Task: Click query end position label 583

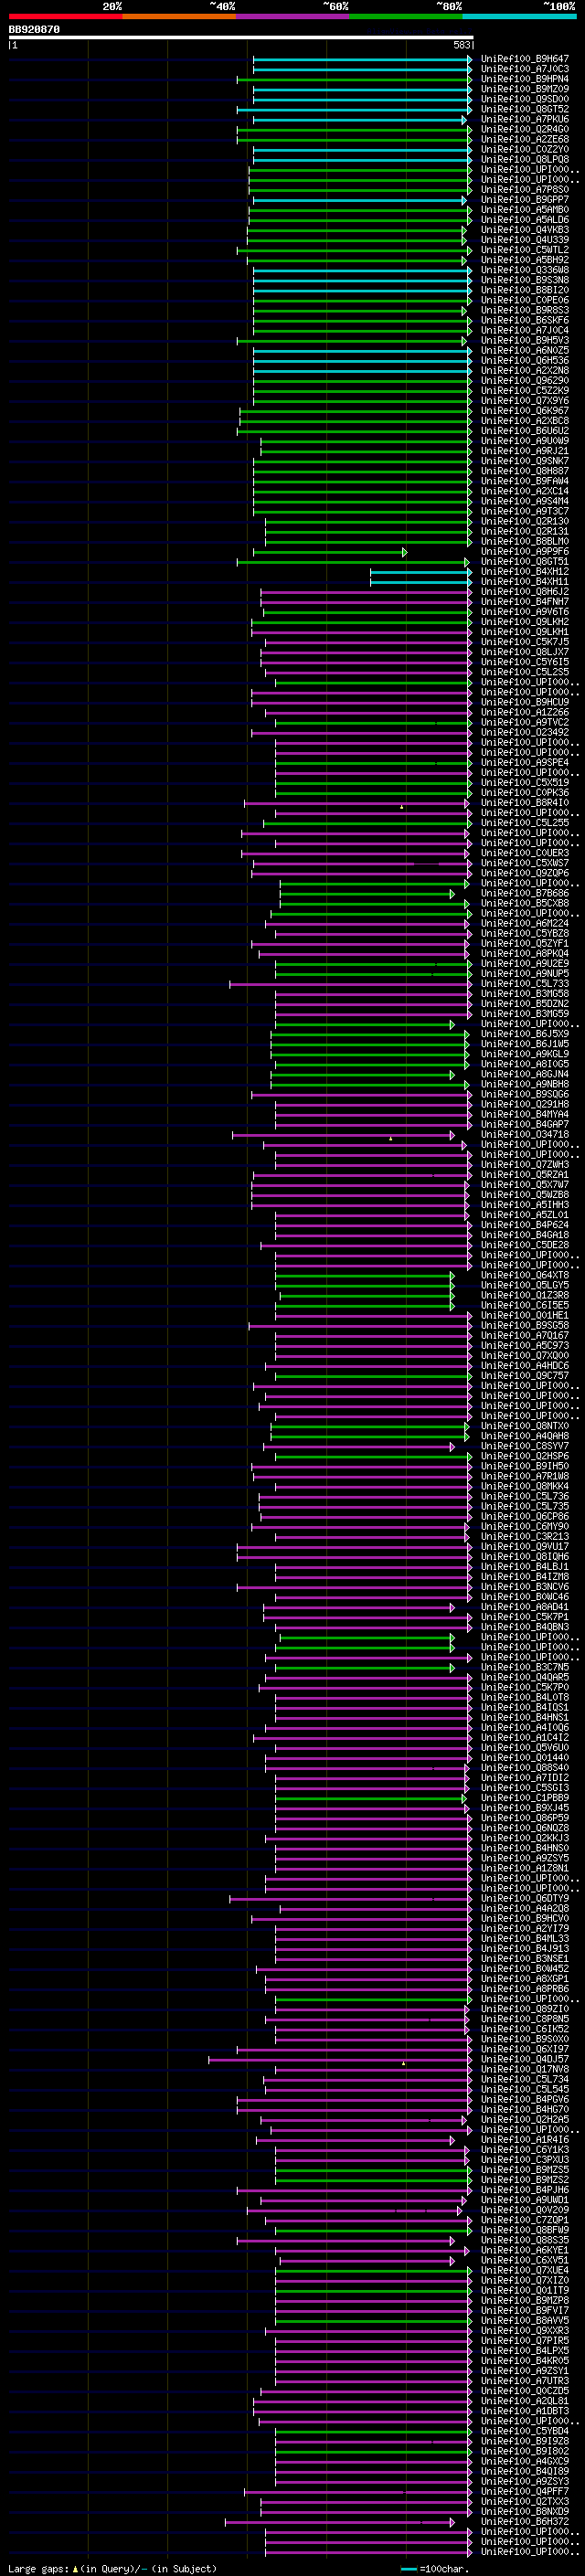Action: point(461,45)
